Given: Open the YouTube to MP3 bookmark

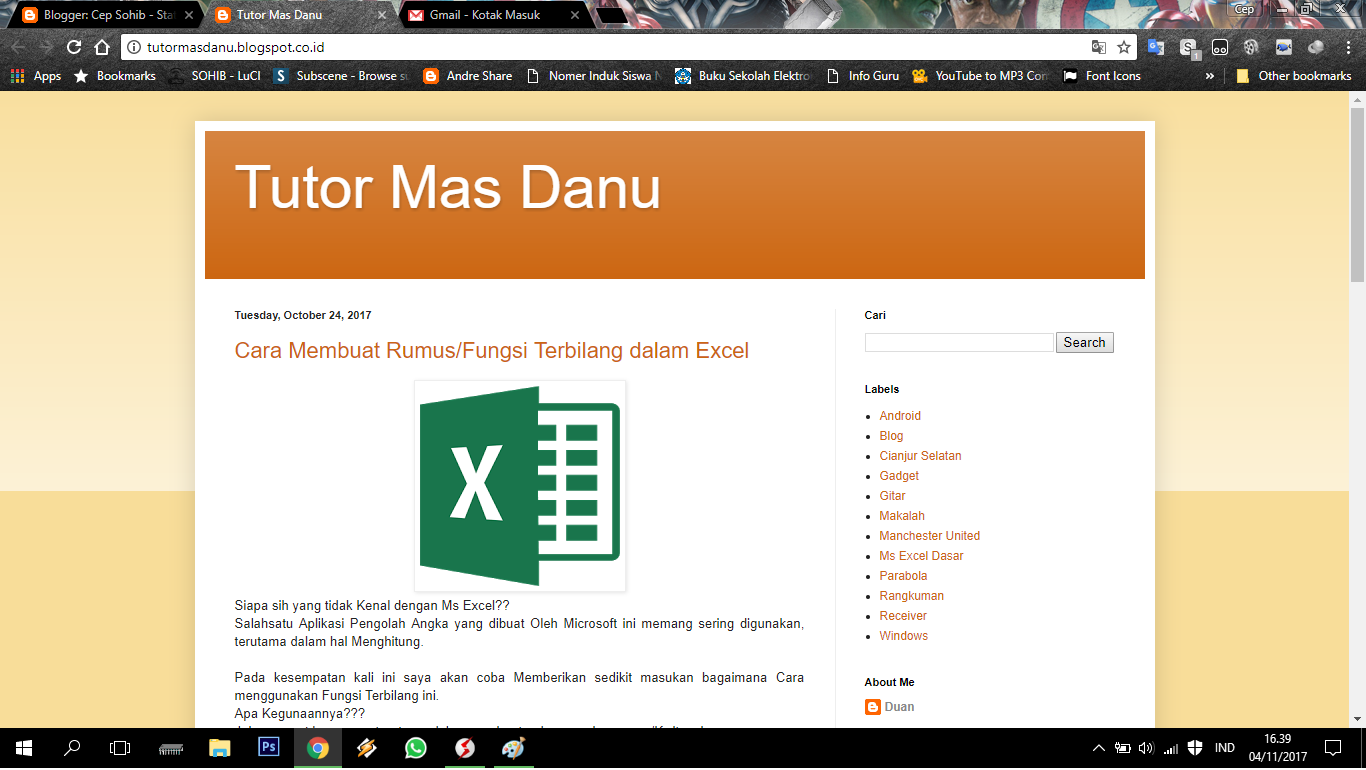Looking at the screenshot, I should tap(981, 76).
